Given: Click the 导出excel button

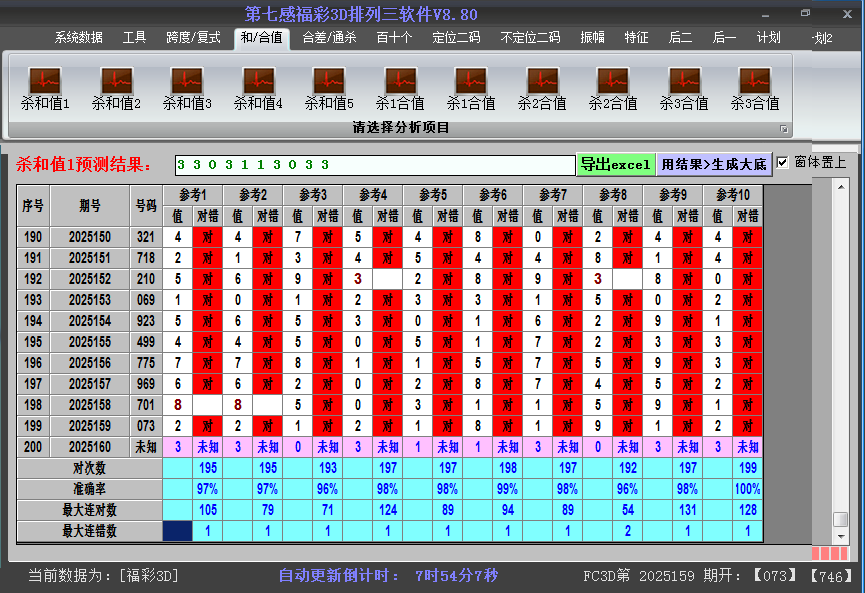Looking at the screenshot, I should [616, 164].
